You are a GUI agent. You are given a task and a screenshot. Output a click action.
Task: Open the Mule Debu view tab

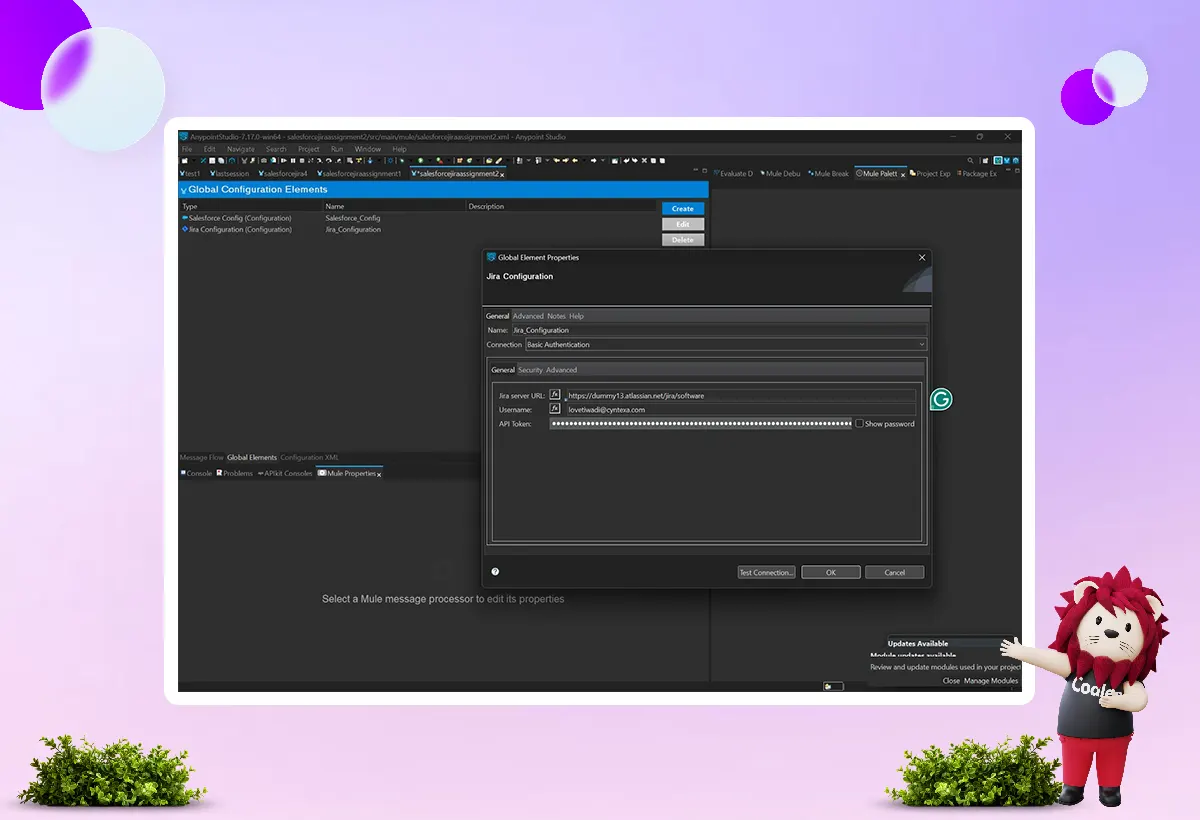[x=780, y=174]
